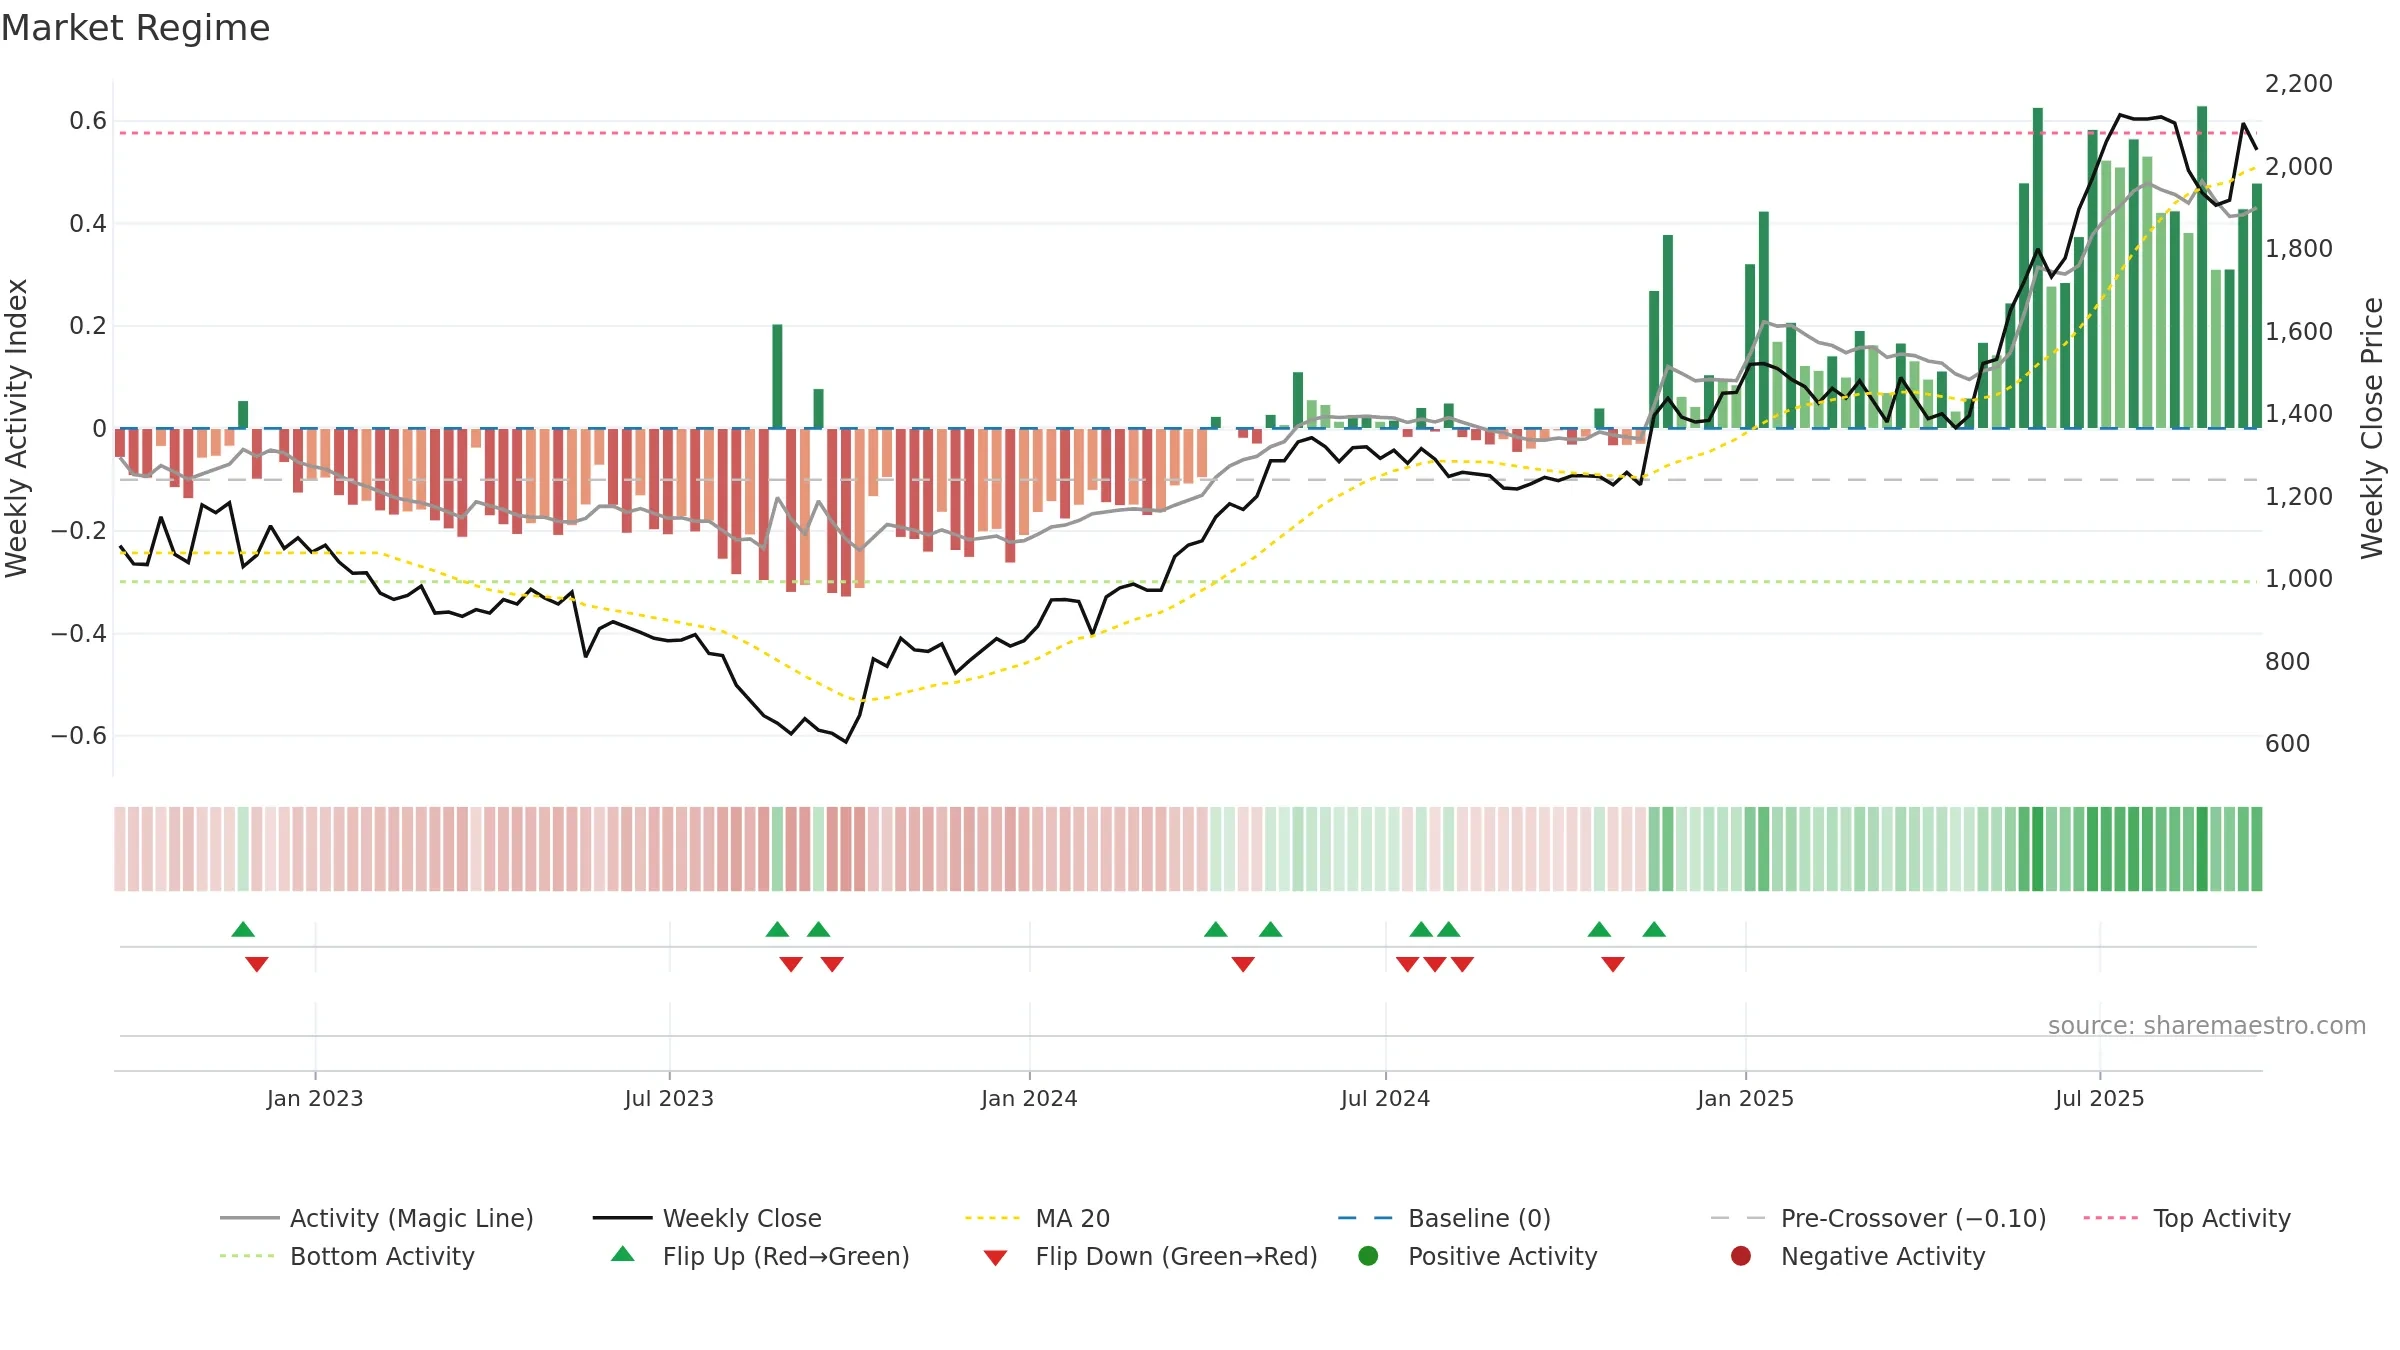Click the Jan 2025 axis label
The height and width of the screenshot is (1350, 2400).
1745,1098
